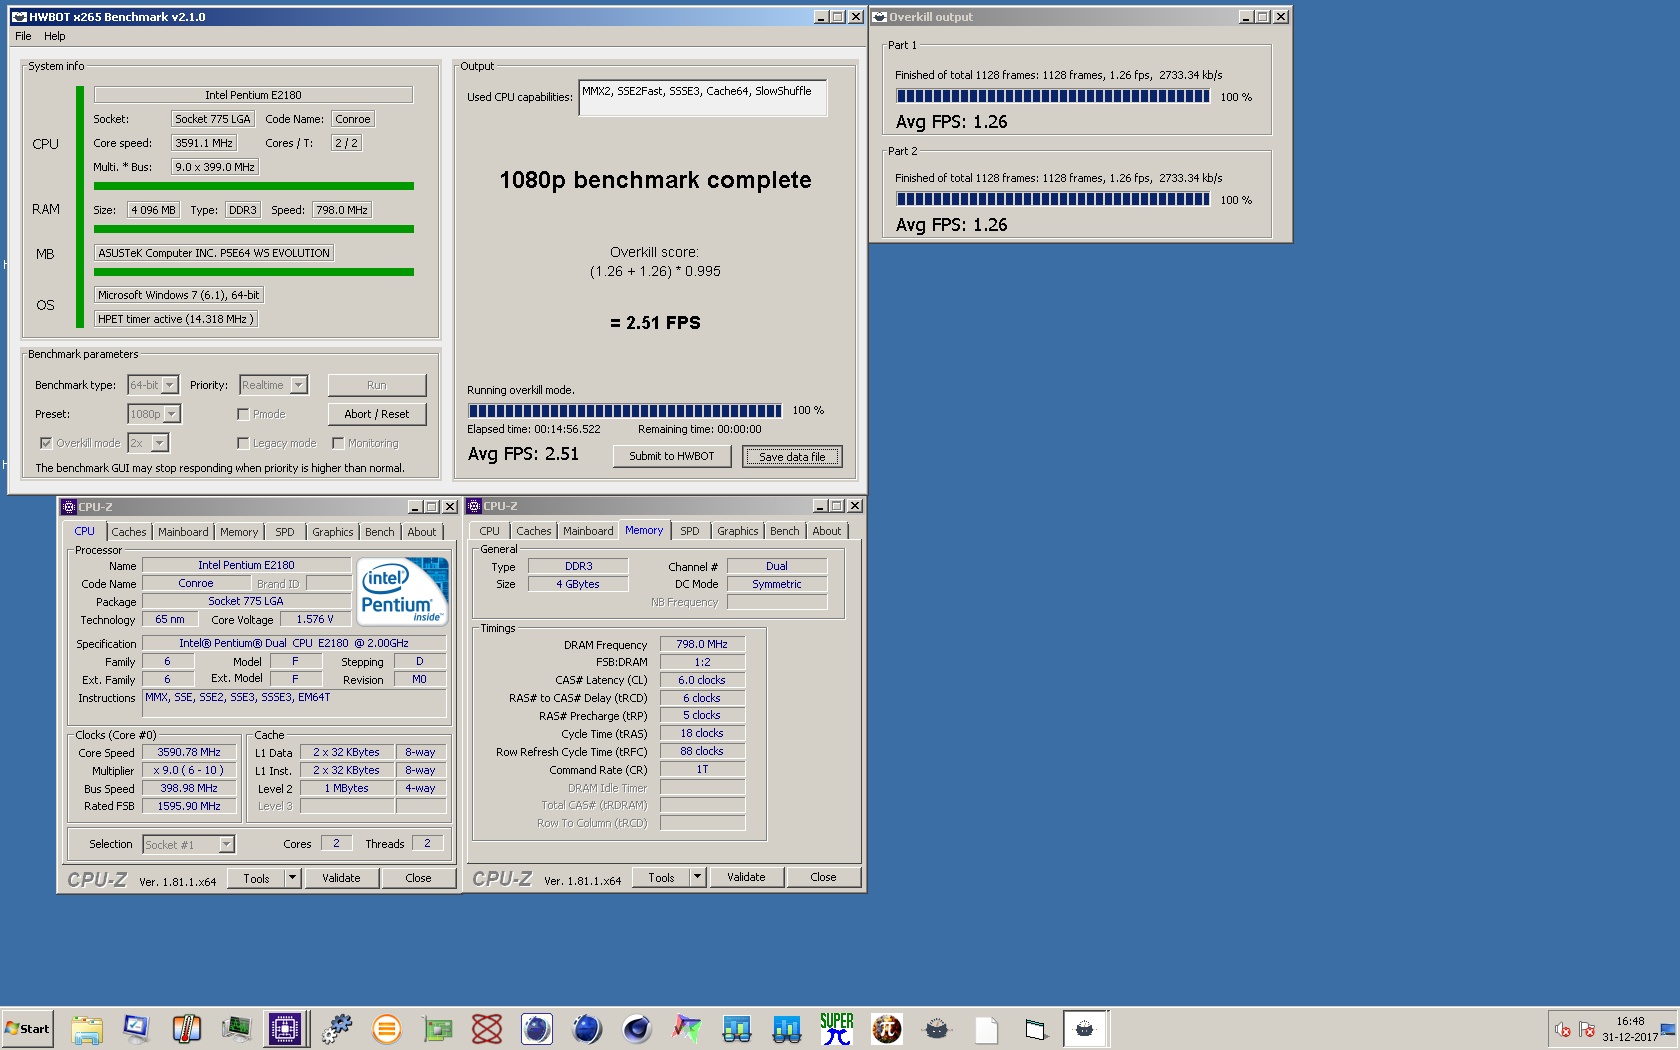Click the inactive gray hedgehog taskbar icon
Image resolution: width=1680 pixels, height=1050 pixels.
937,1028
